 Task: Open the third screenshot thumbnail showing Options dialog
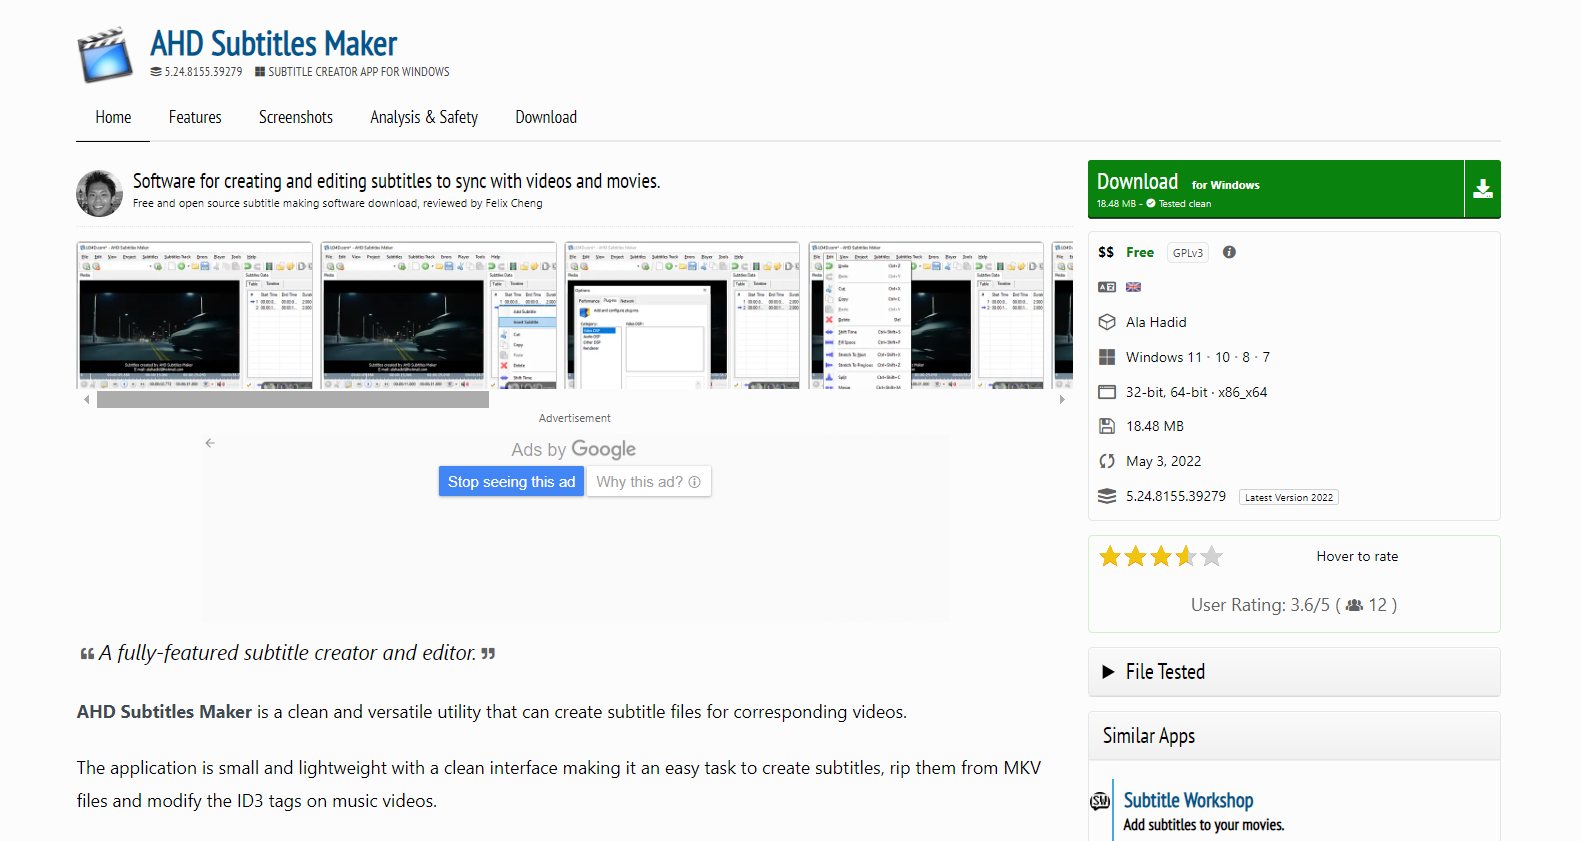point(683,315)
